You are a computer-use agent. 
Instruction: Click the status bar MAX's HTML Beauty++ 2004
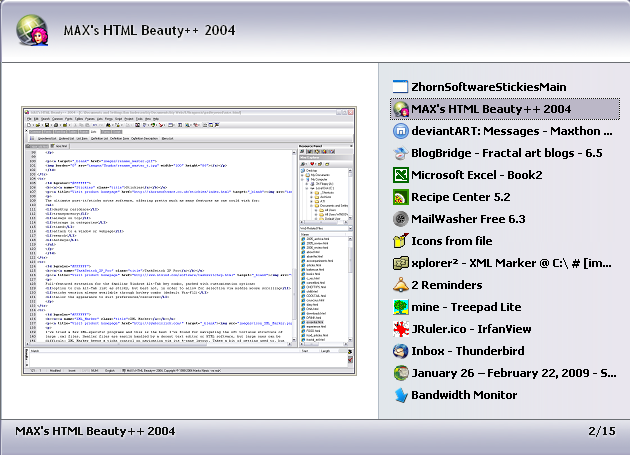(x=95, y=431)
